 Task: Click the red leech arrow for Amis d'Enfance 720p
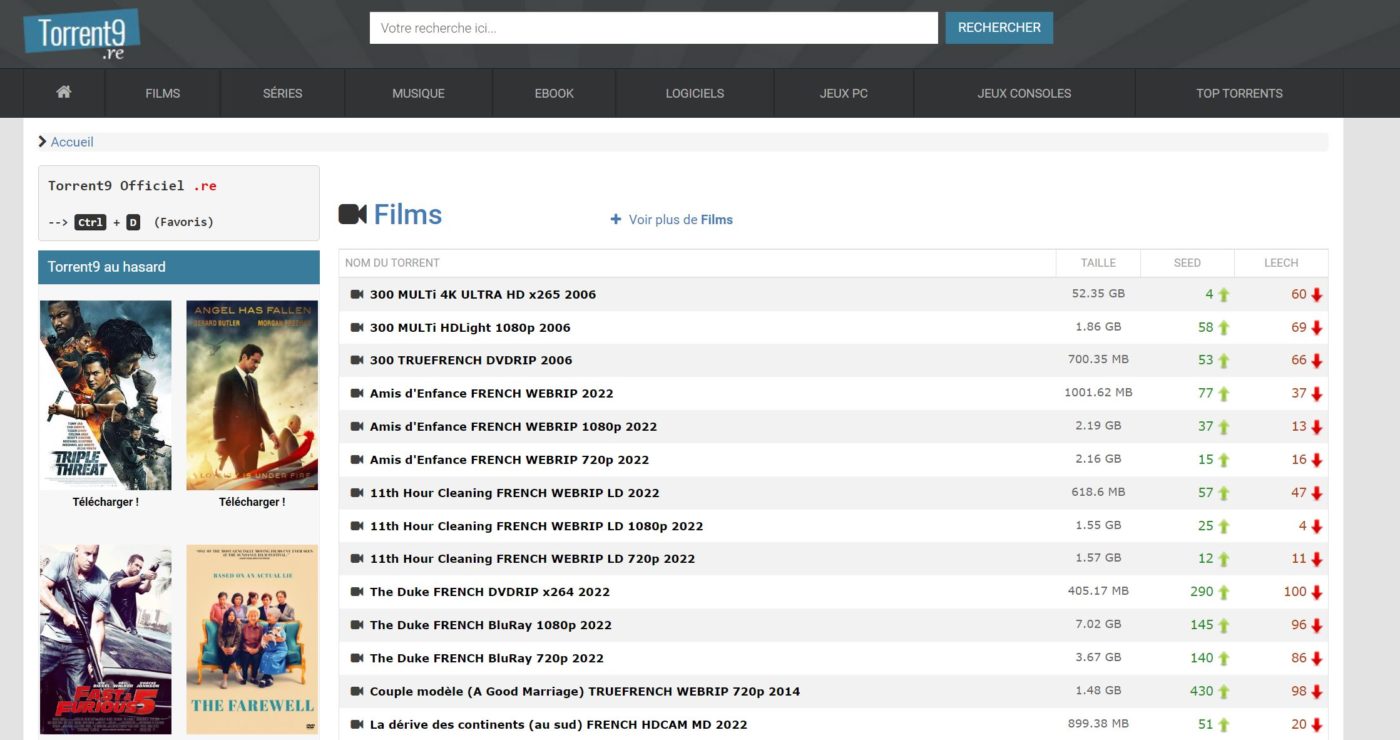pos(1317,460)
